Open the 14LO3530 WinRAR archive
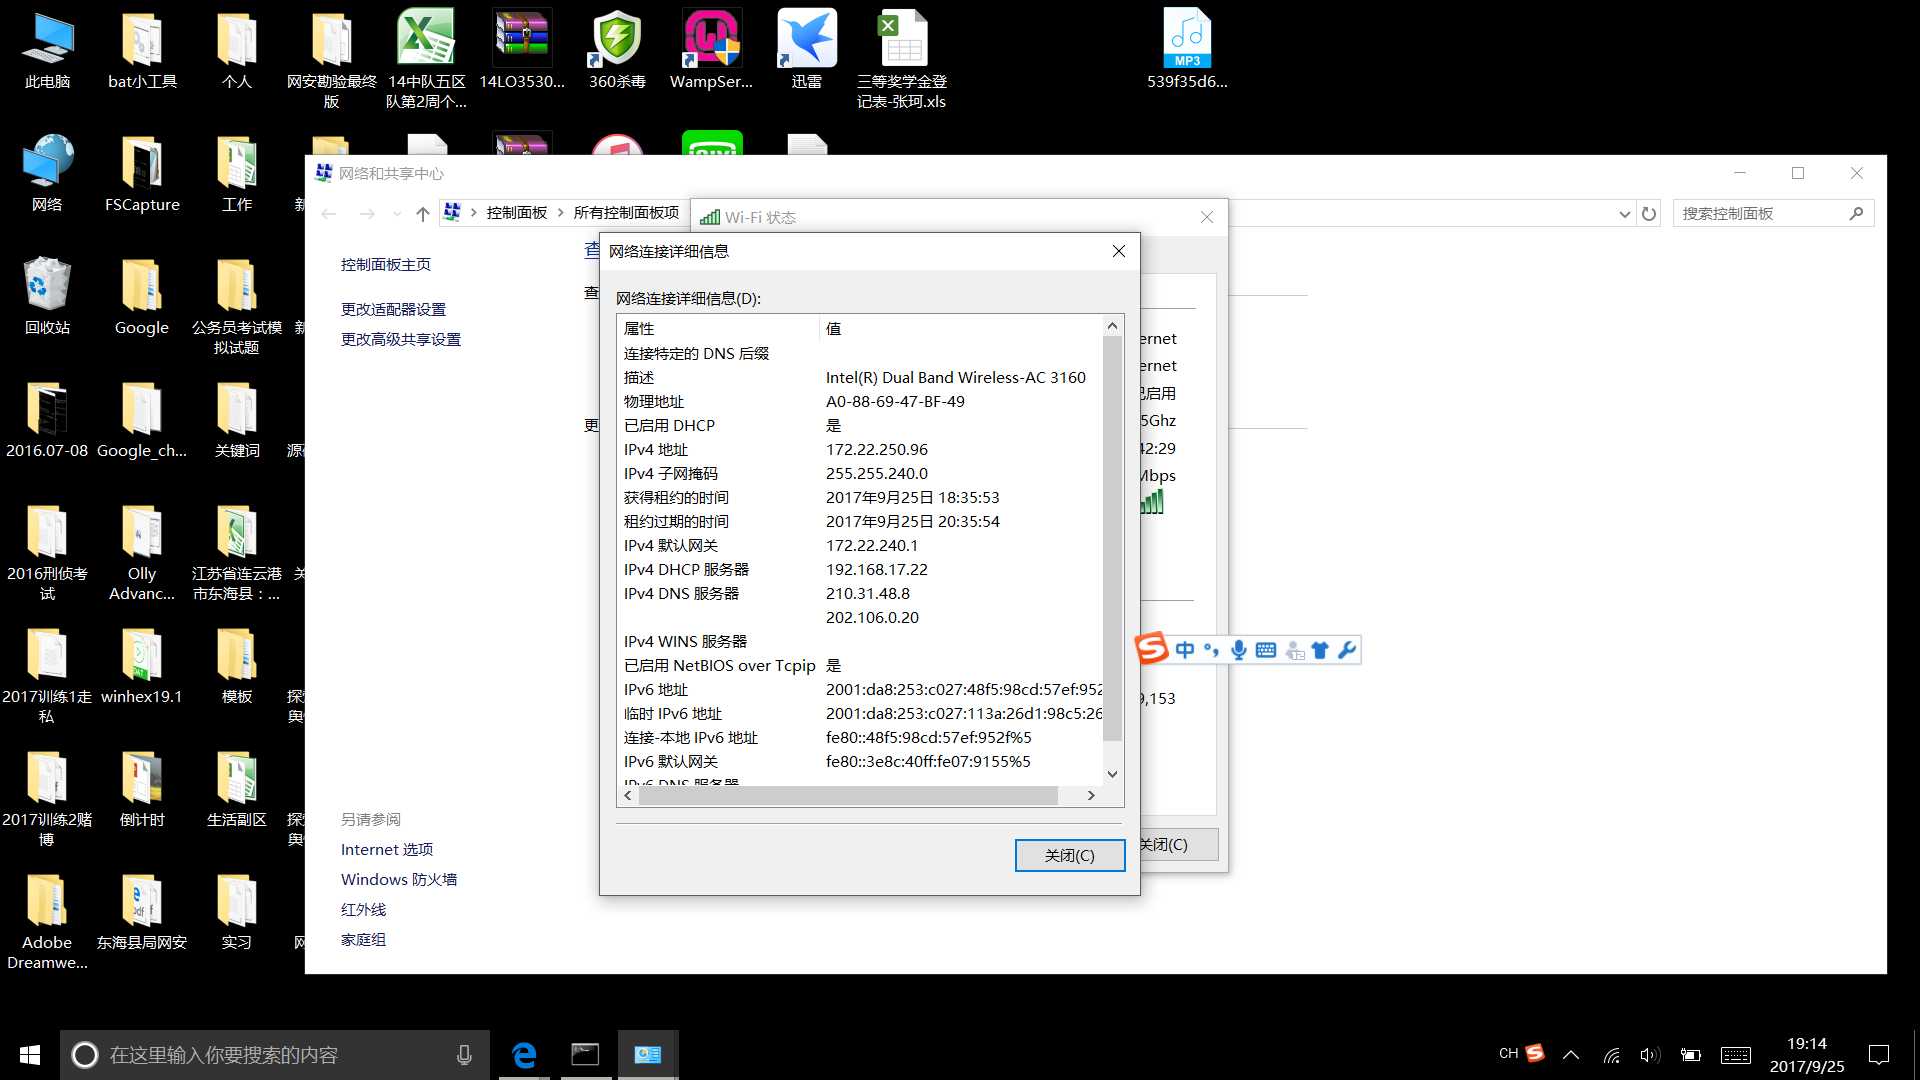The height and width of the screenshot is (1080, 1920). point(522,50)
